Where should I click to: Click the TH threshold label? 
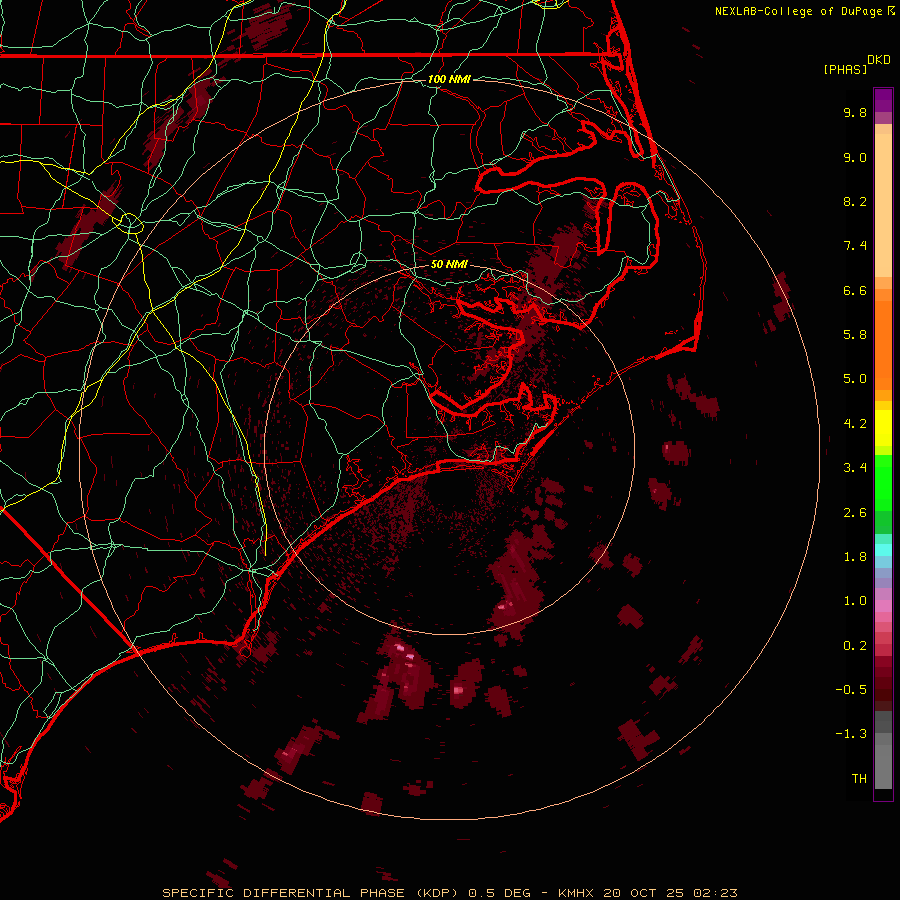(859, 779)
